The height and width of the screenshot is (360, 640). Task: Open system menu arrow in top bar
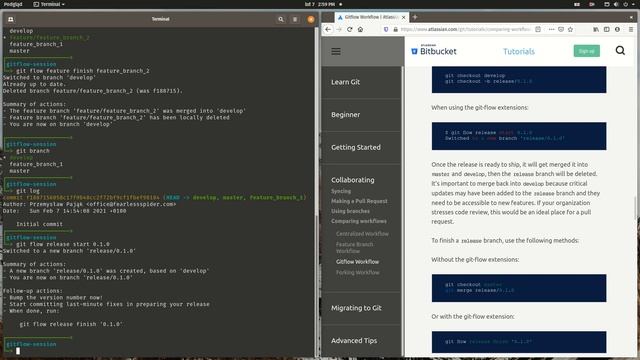pyautogui.click(x=633, y=4)
